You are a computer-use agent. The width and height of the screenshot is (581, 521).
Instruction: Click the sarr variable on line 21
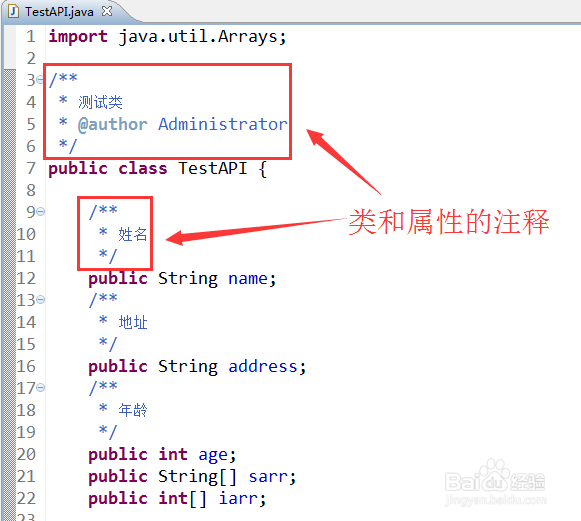[268, 477]
